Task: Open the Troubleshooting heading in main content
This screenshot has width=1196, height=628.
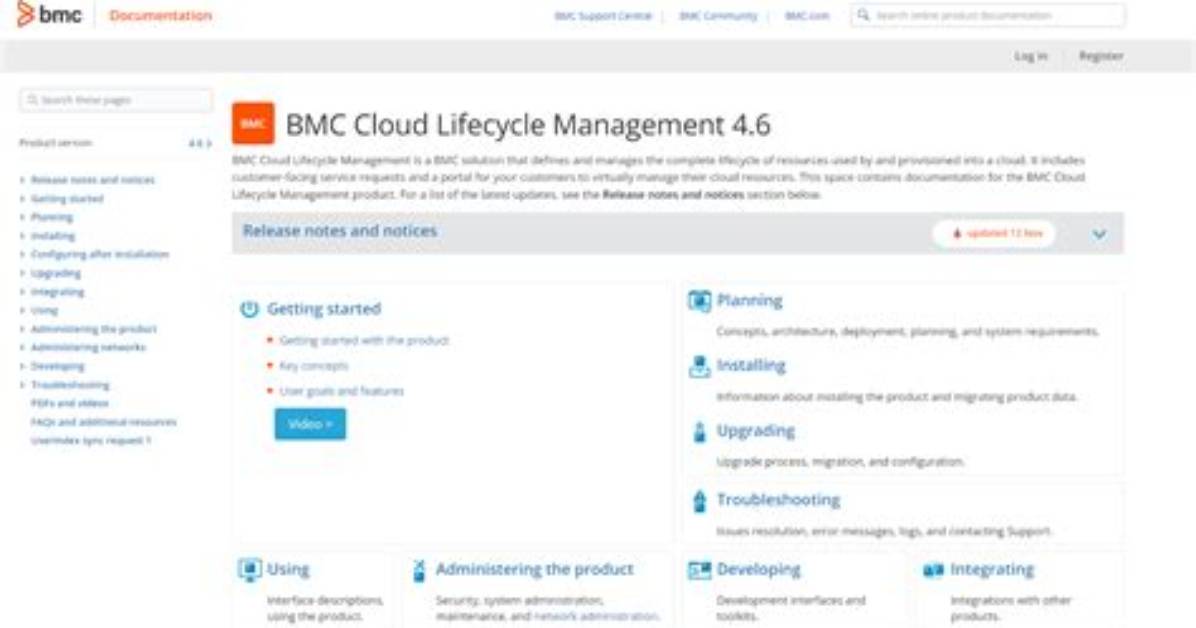Action: point(778,500)
